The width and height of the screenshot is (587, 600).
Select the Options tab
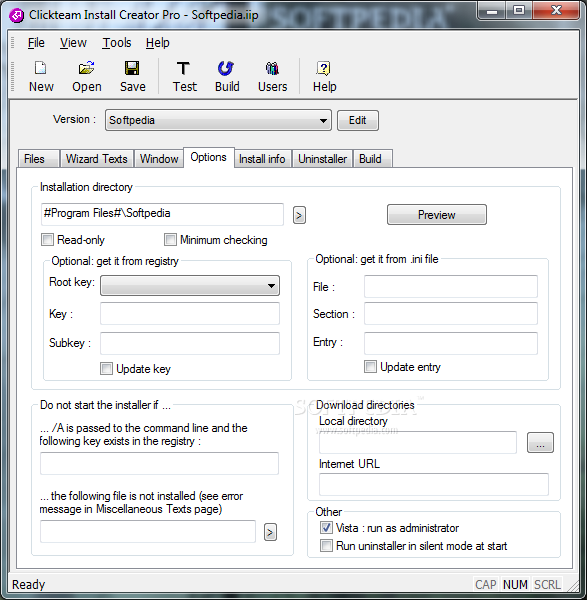coord(209,157)
